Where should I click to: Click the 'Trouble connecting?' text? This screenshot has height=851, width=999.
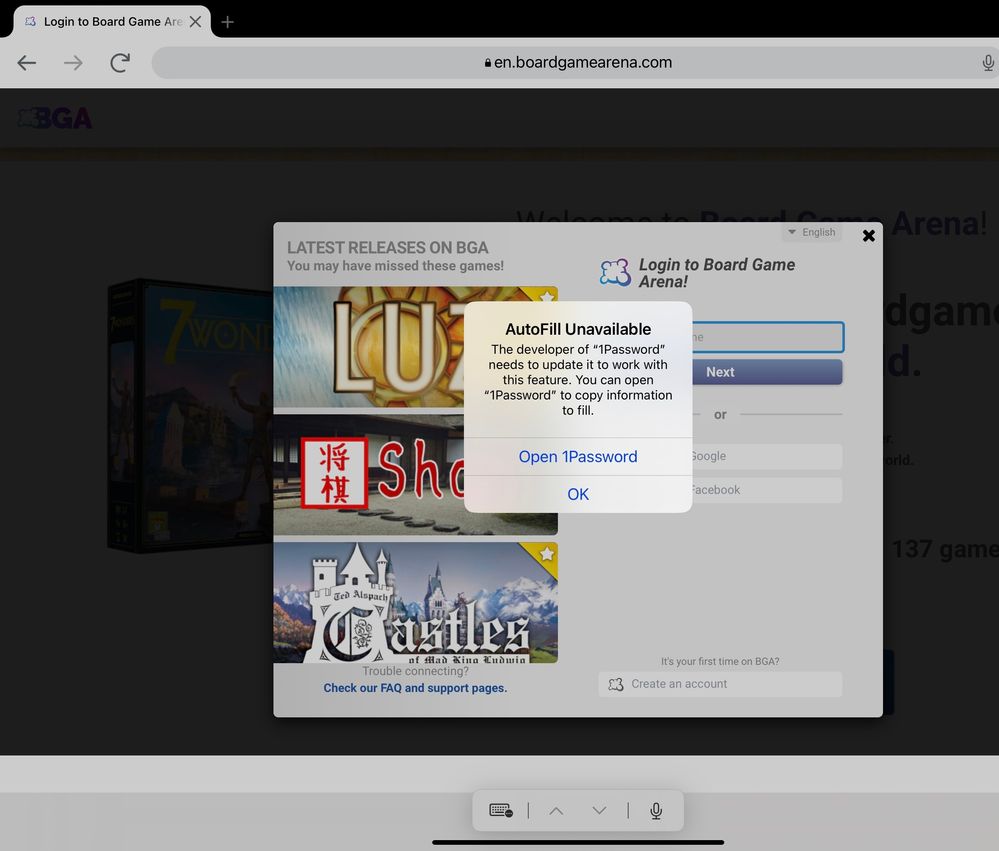click(415, 671)
